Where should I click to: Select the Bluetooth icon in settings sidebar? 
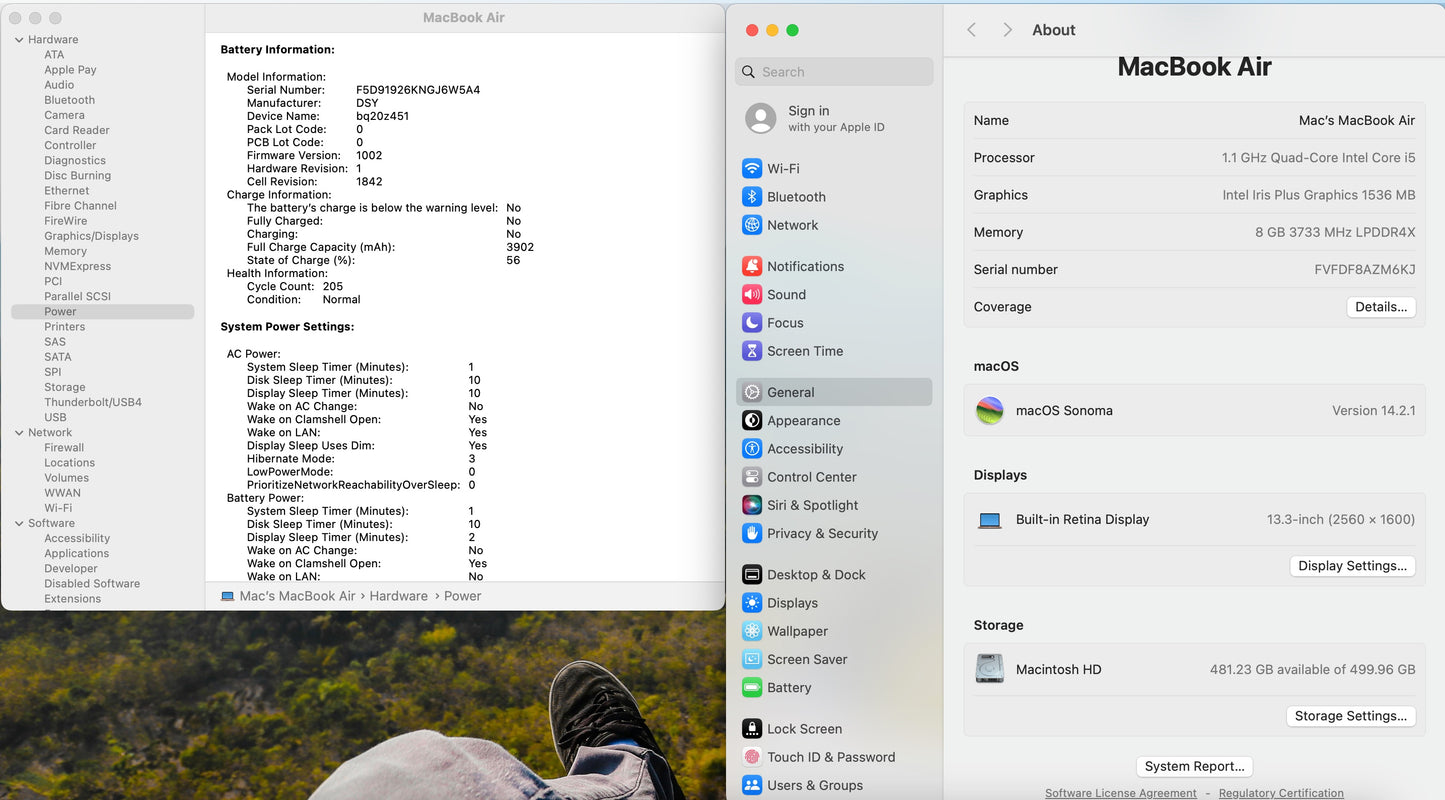(752, 197)
